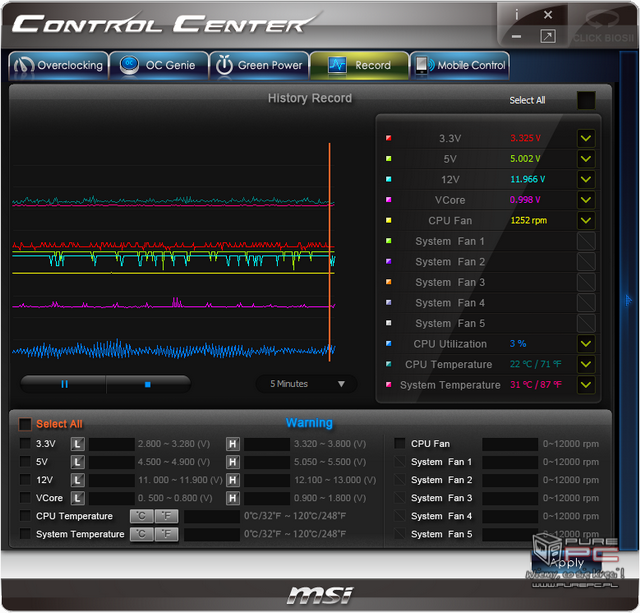Toggle 5V graph display check
640x613 pixels.
click(x=586, y=159)
